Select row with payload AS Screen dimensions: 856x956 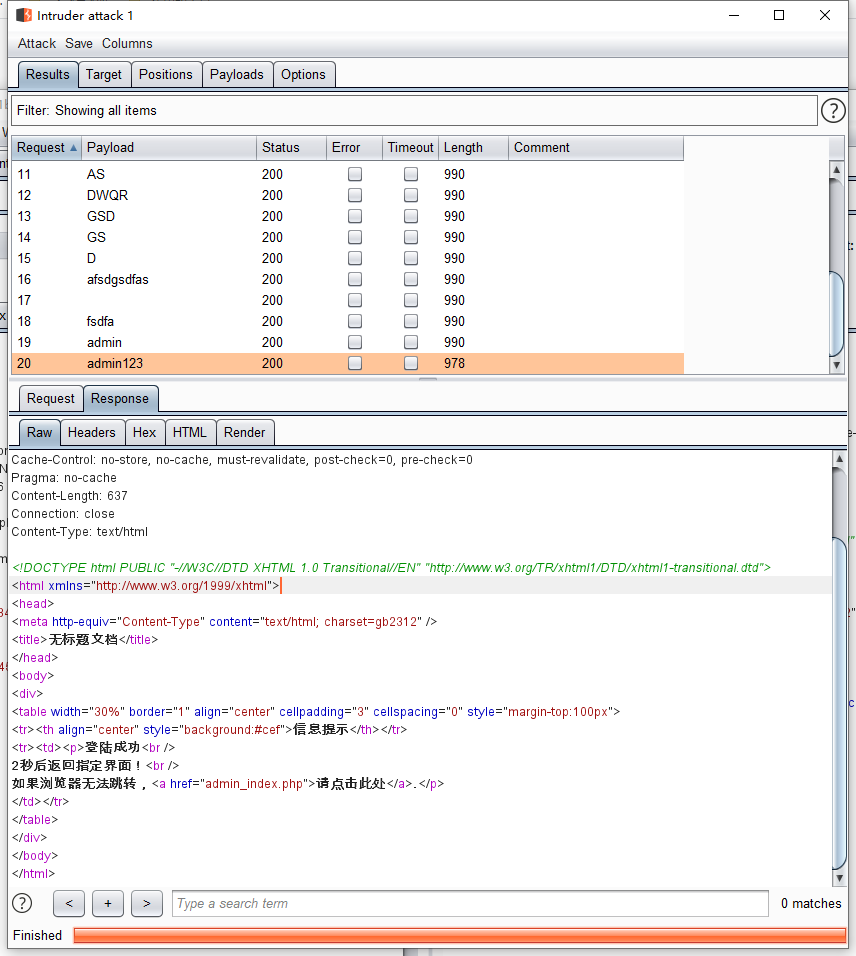(348, 174)
